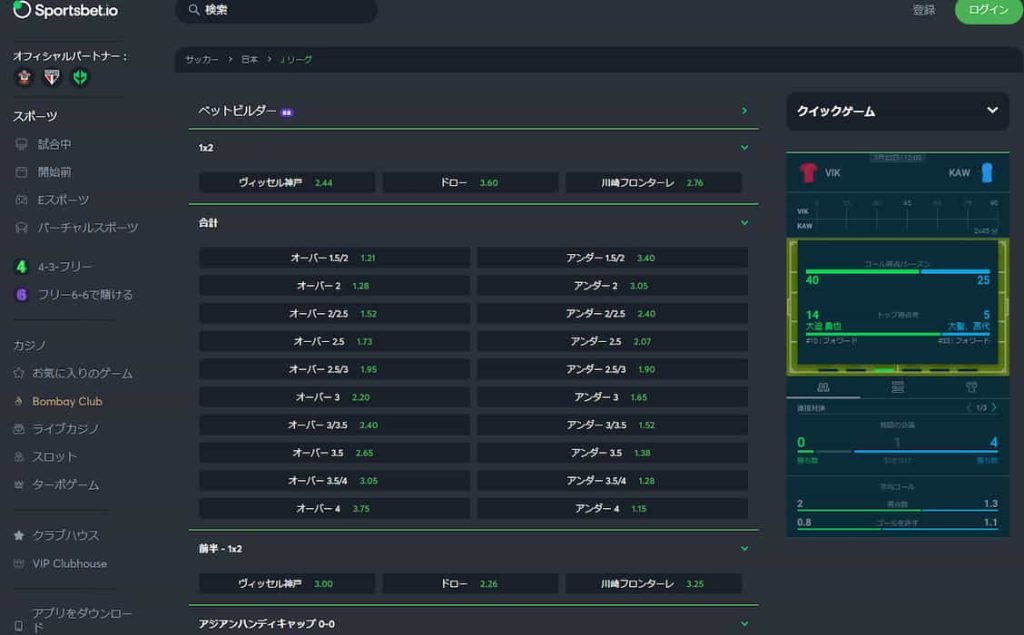Open Bombay Club casino menu item
The image size is (1024, 635).
click(67, 401)
